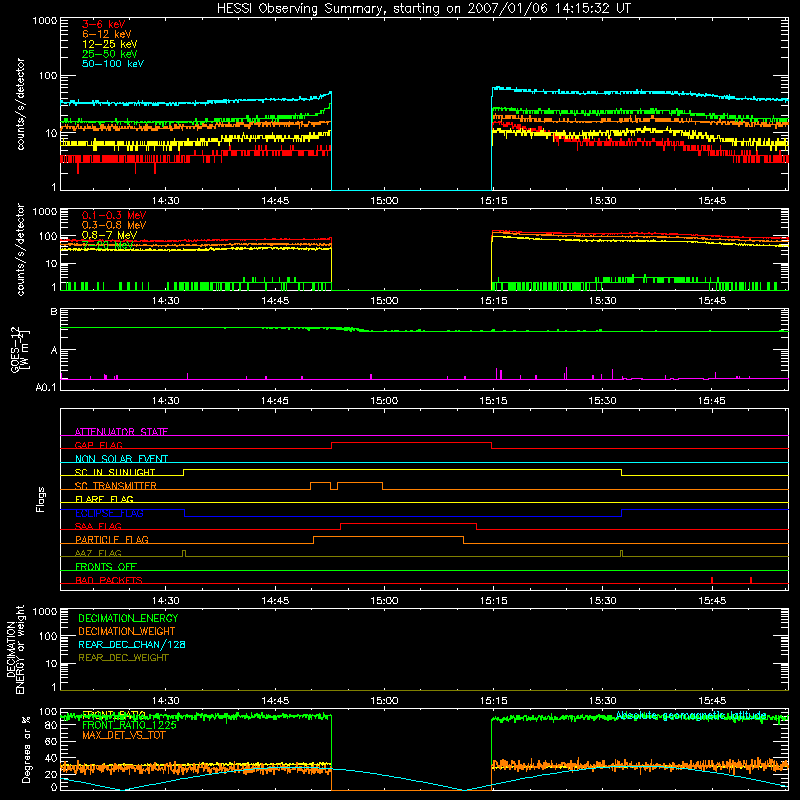This screenshot has height=800, width=800.
Task: Select the ECLIPSE_FLAG label
Action: [x=109, y=513]
